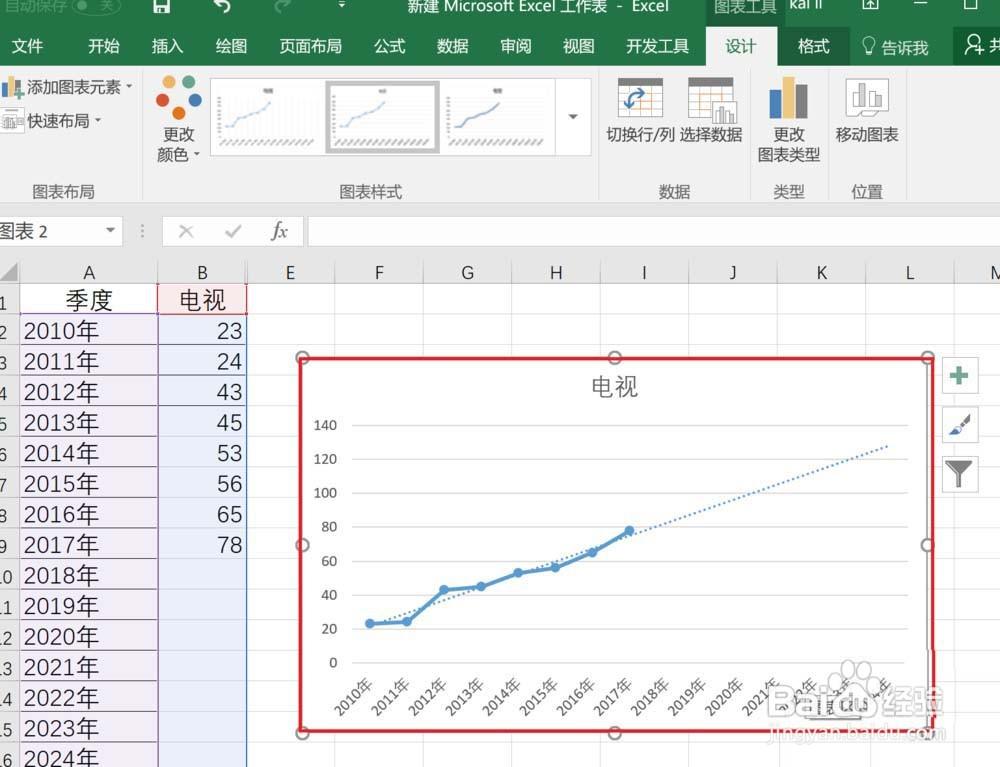This screenshot has height=767, width=1000.
Task: Open the Name Box dropdown arrow
Action: pyautogui.click(x=110, y=230)
